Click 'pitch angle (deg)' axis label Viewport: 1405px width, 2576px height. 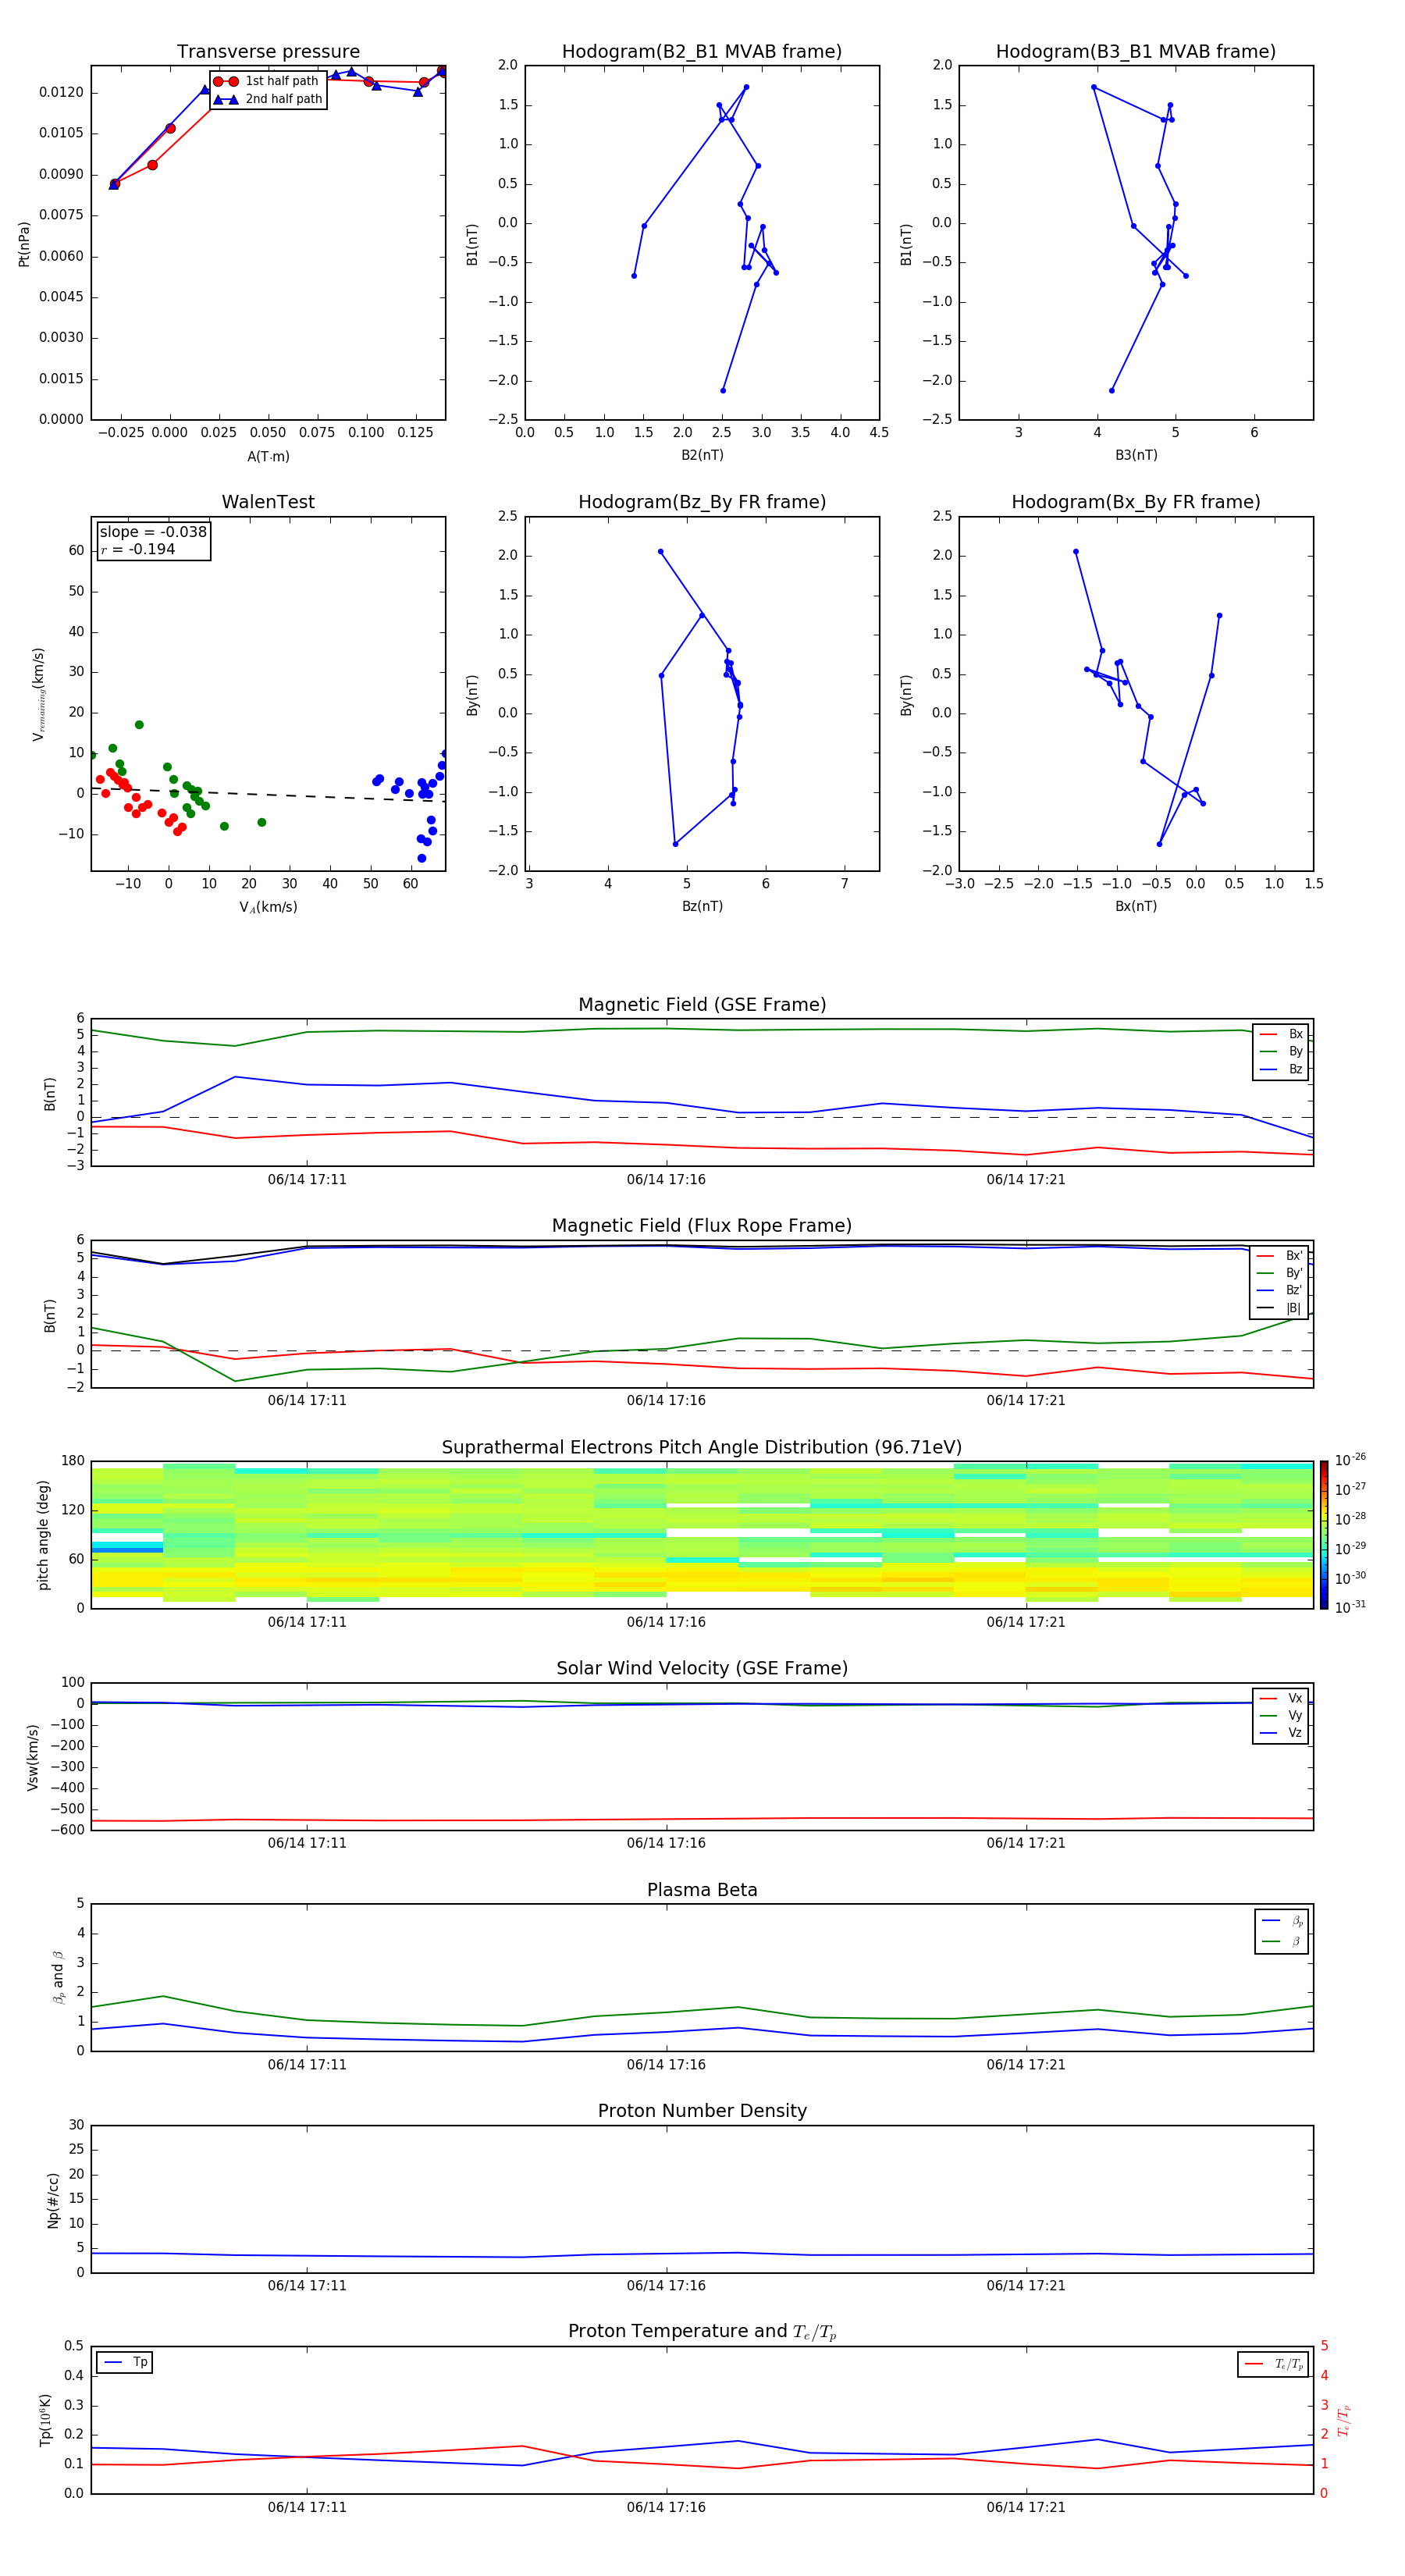click(43, 1534)
